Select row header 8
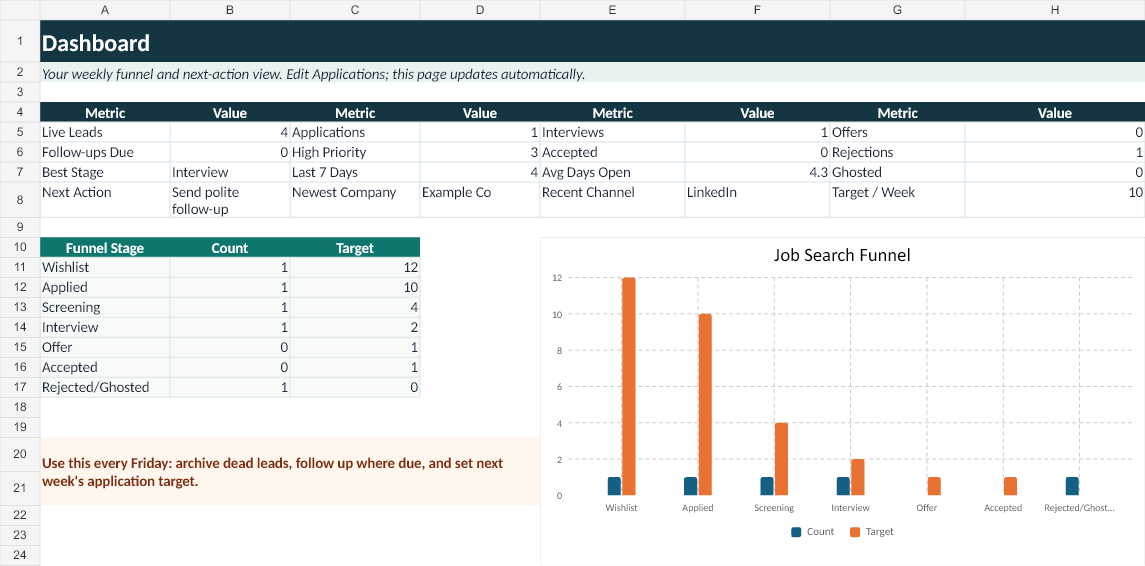 [20, 199]
